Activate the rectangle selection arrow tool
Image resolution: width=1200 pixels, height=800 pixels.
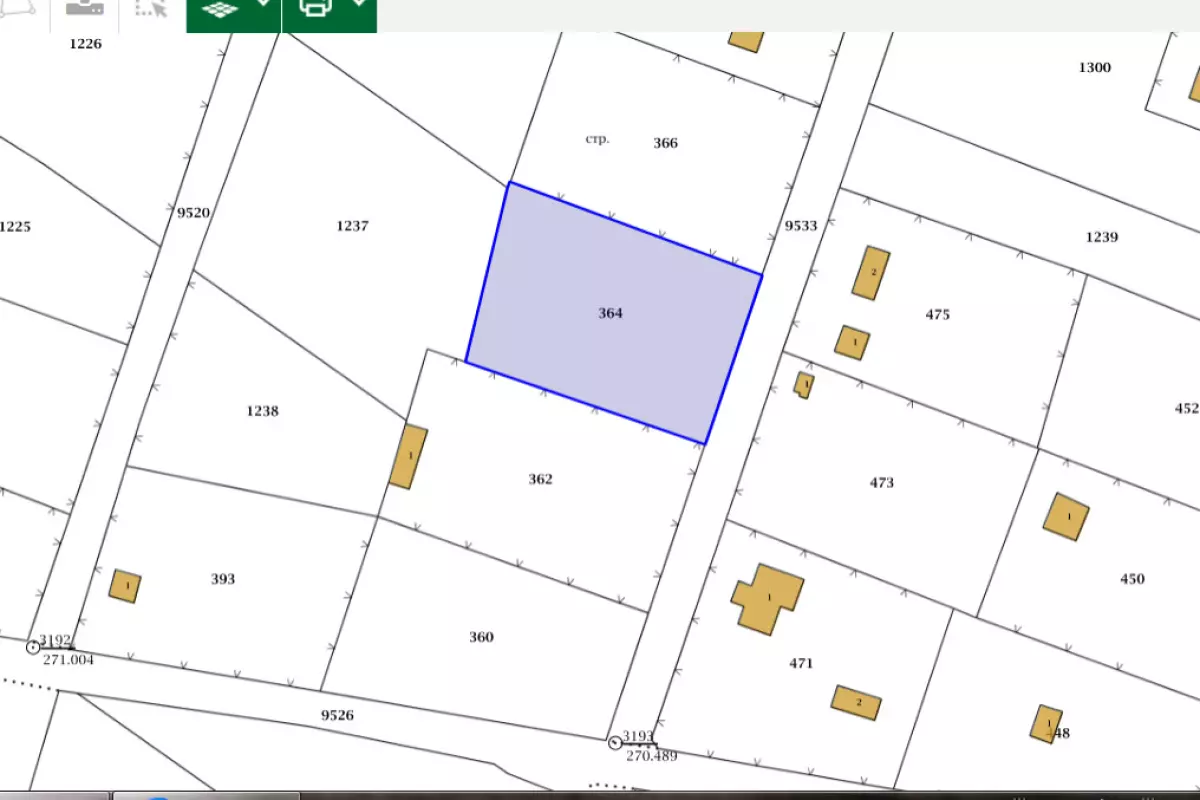[150, 9]
